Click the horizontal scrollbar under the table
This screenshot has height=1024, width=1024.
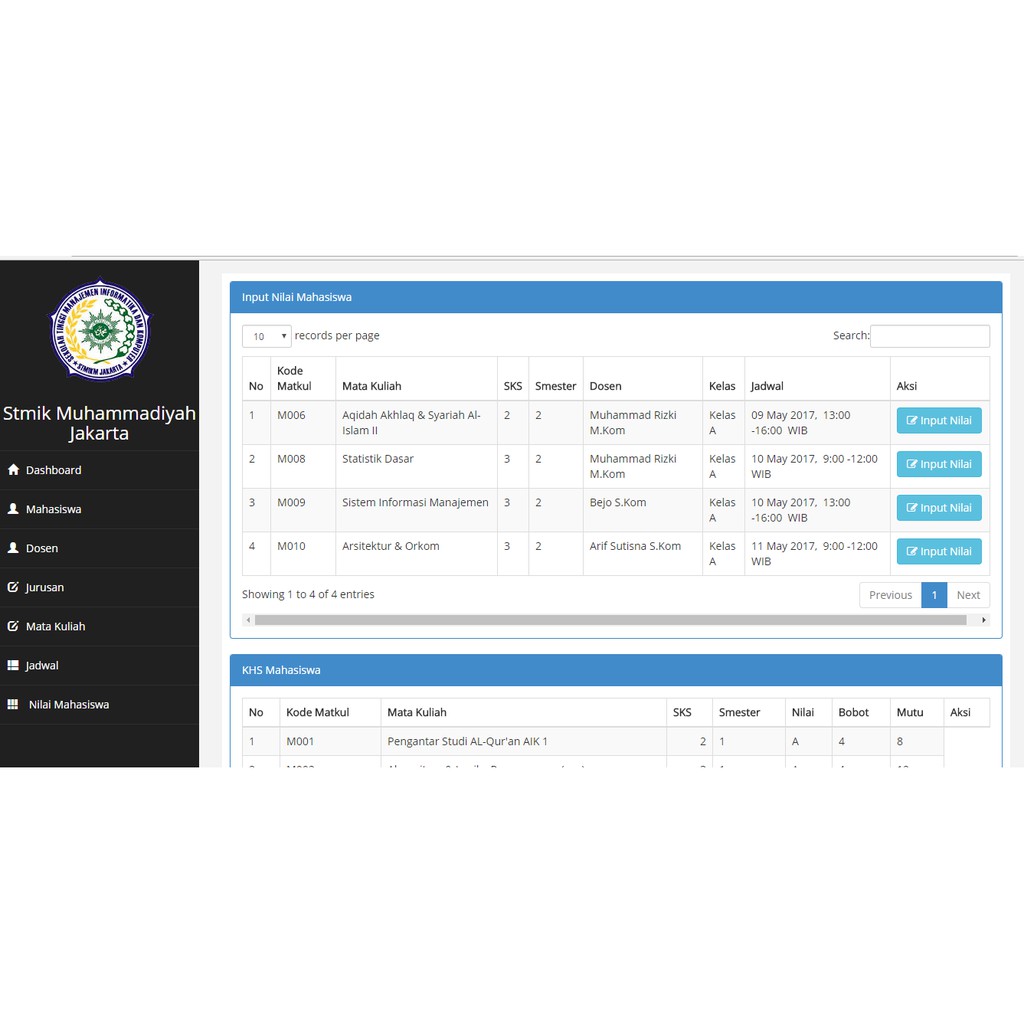[x=610, y=620]
